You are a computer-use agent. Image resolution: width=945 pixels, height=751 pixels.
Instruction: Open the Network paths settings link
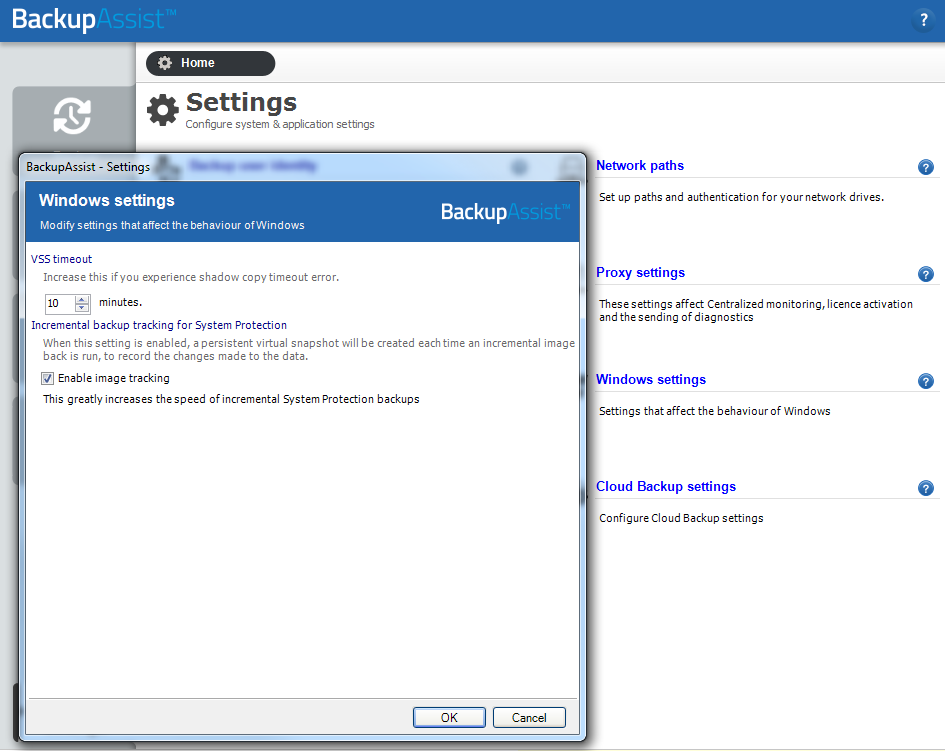[x=640, y=166]
